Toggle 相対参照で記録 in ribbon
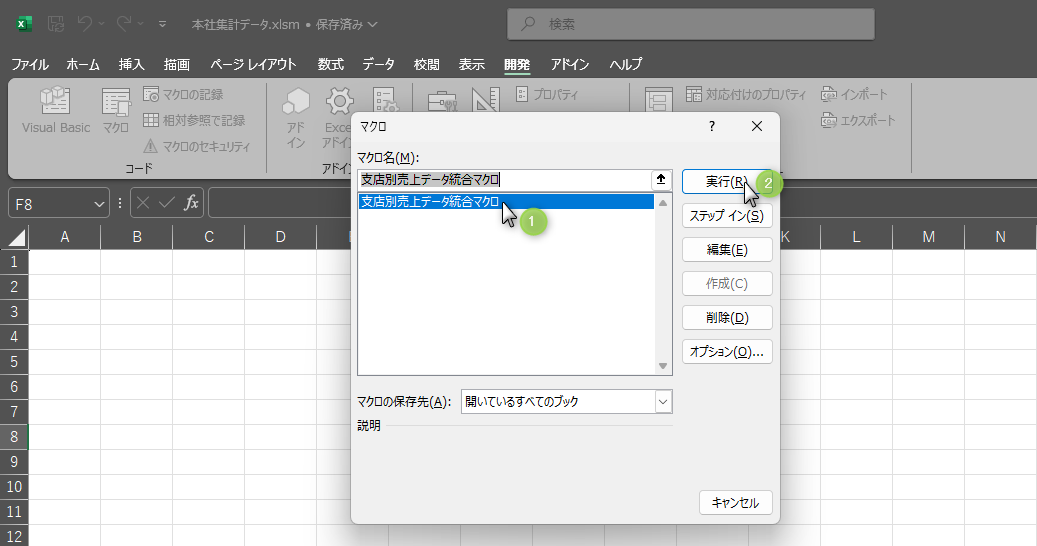The image size is (1037, 546). pyautogui.click(x=151, y=120)
